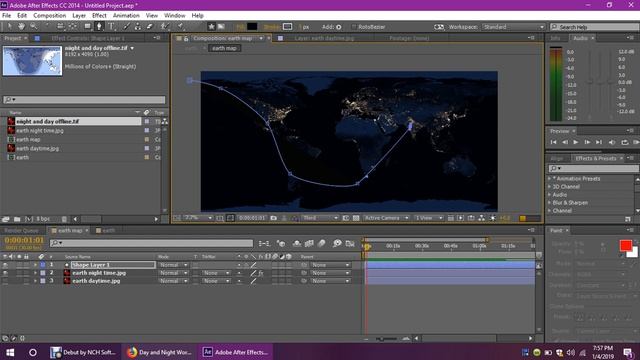Click the red foreground color in Paint panel
640x360 pixels.
click(x=625, y=246)
